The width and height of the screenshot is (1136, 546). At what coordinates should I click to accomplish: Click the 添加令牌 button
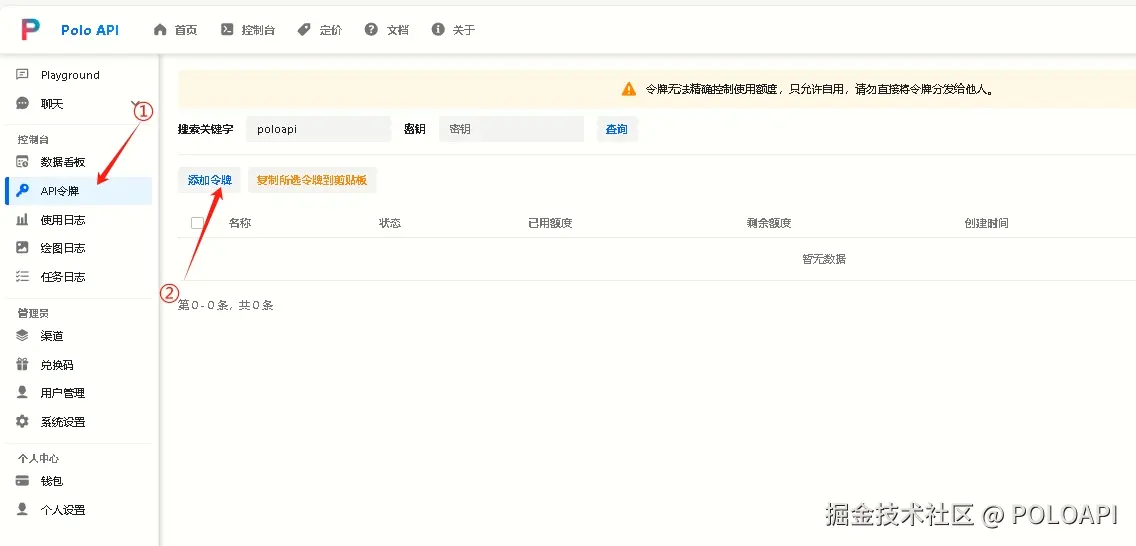click(209, 180)
